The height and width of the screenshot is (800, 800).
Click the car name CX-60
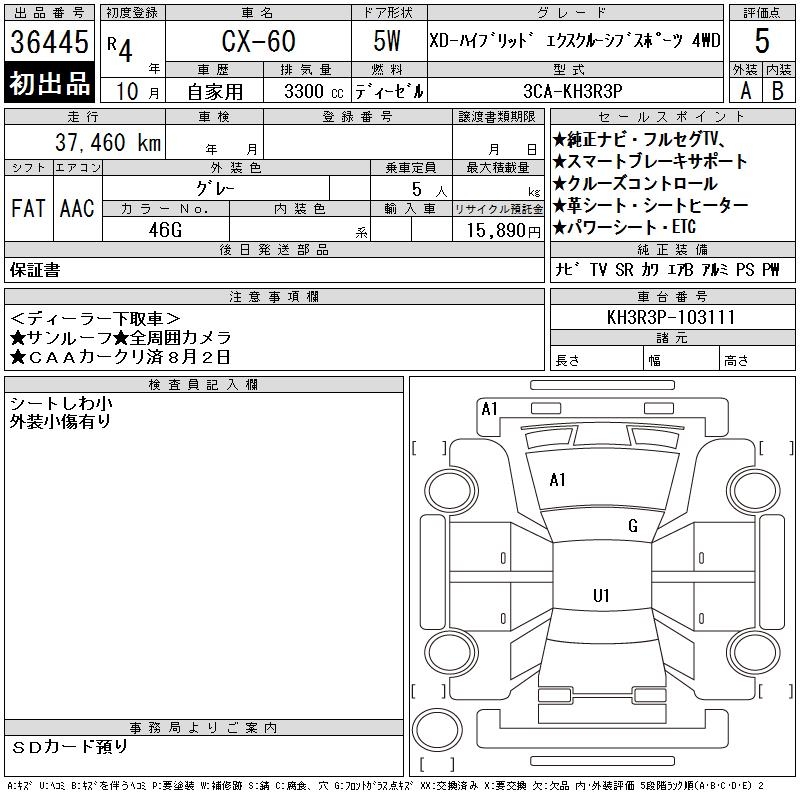pyautogui.click(x=258, y=41)
